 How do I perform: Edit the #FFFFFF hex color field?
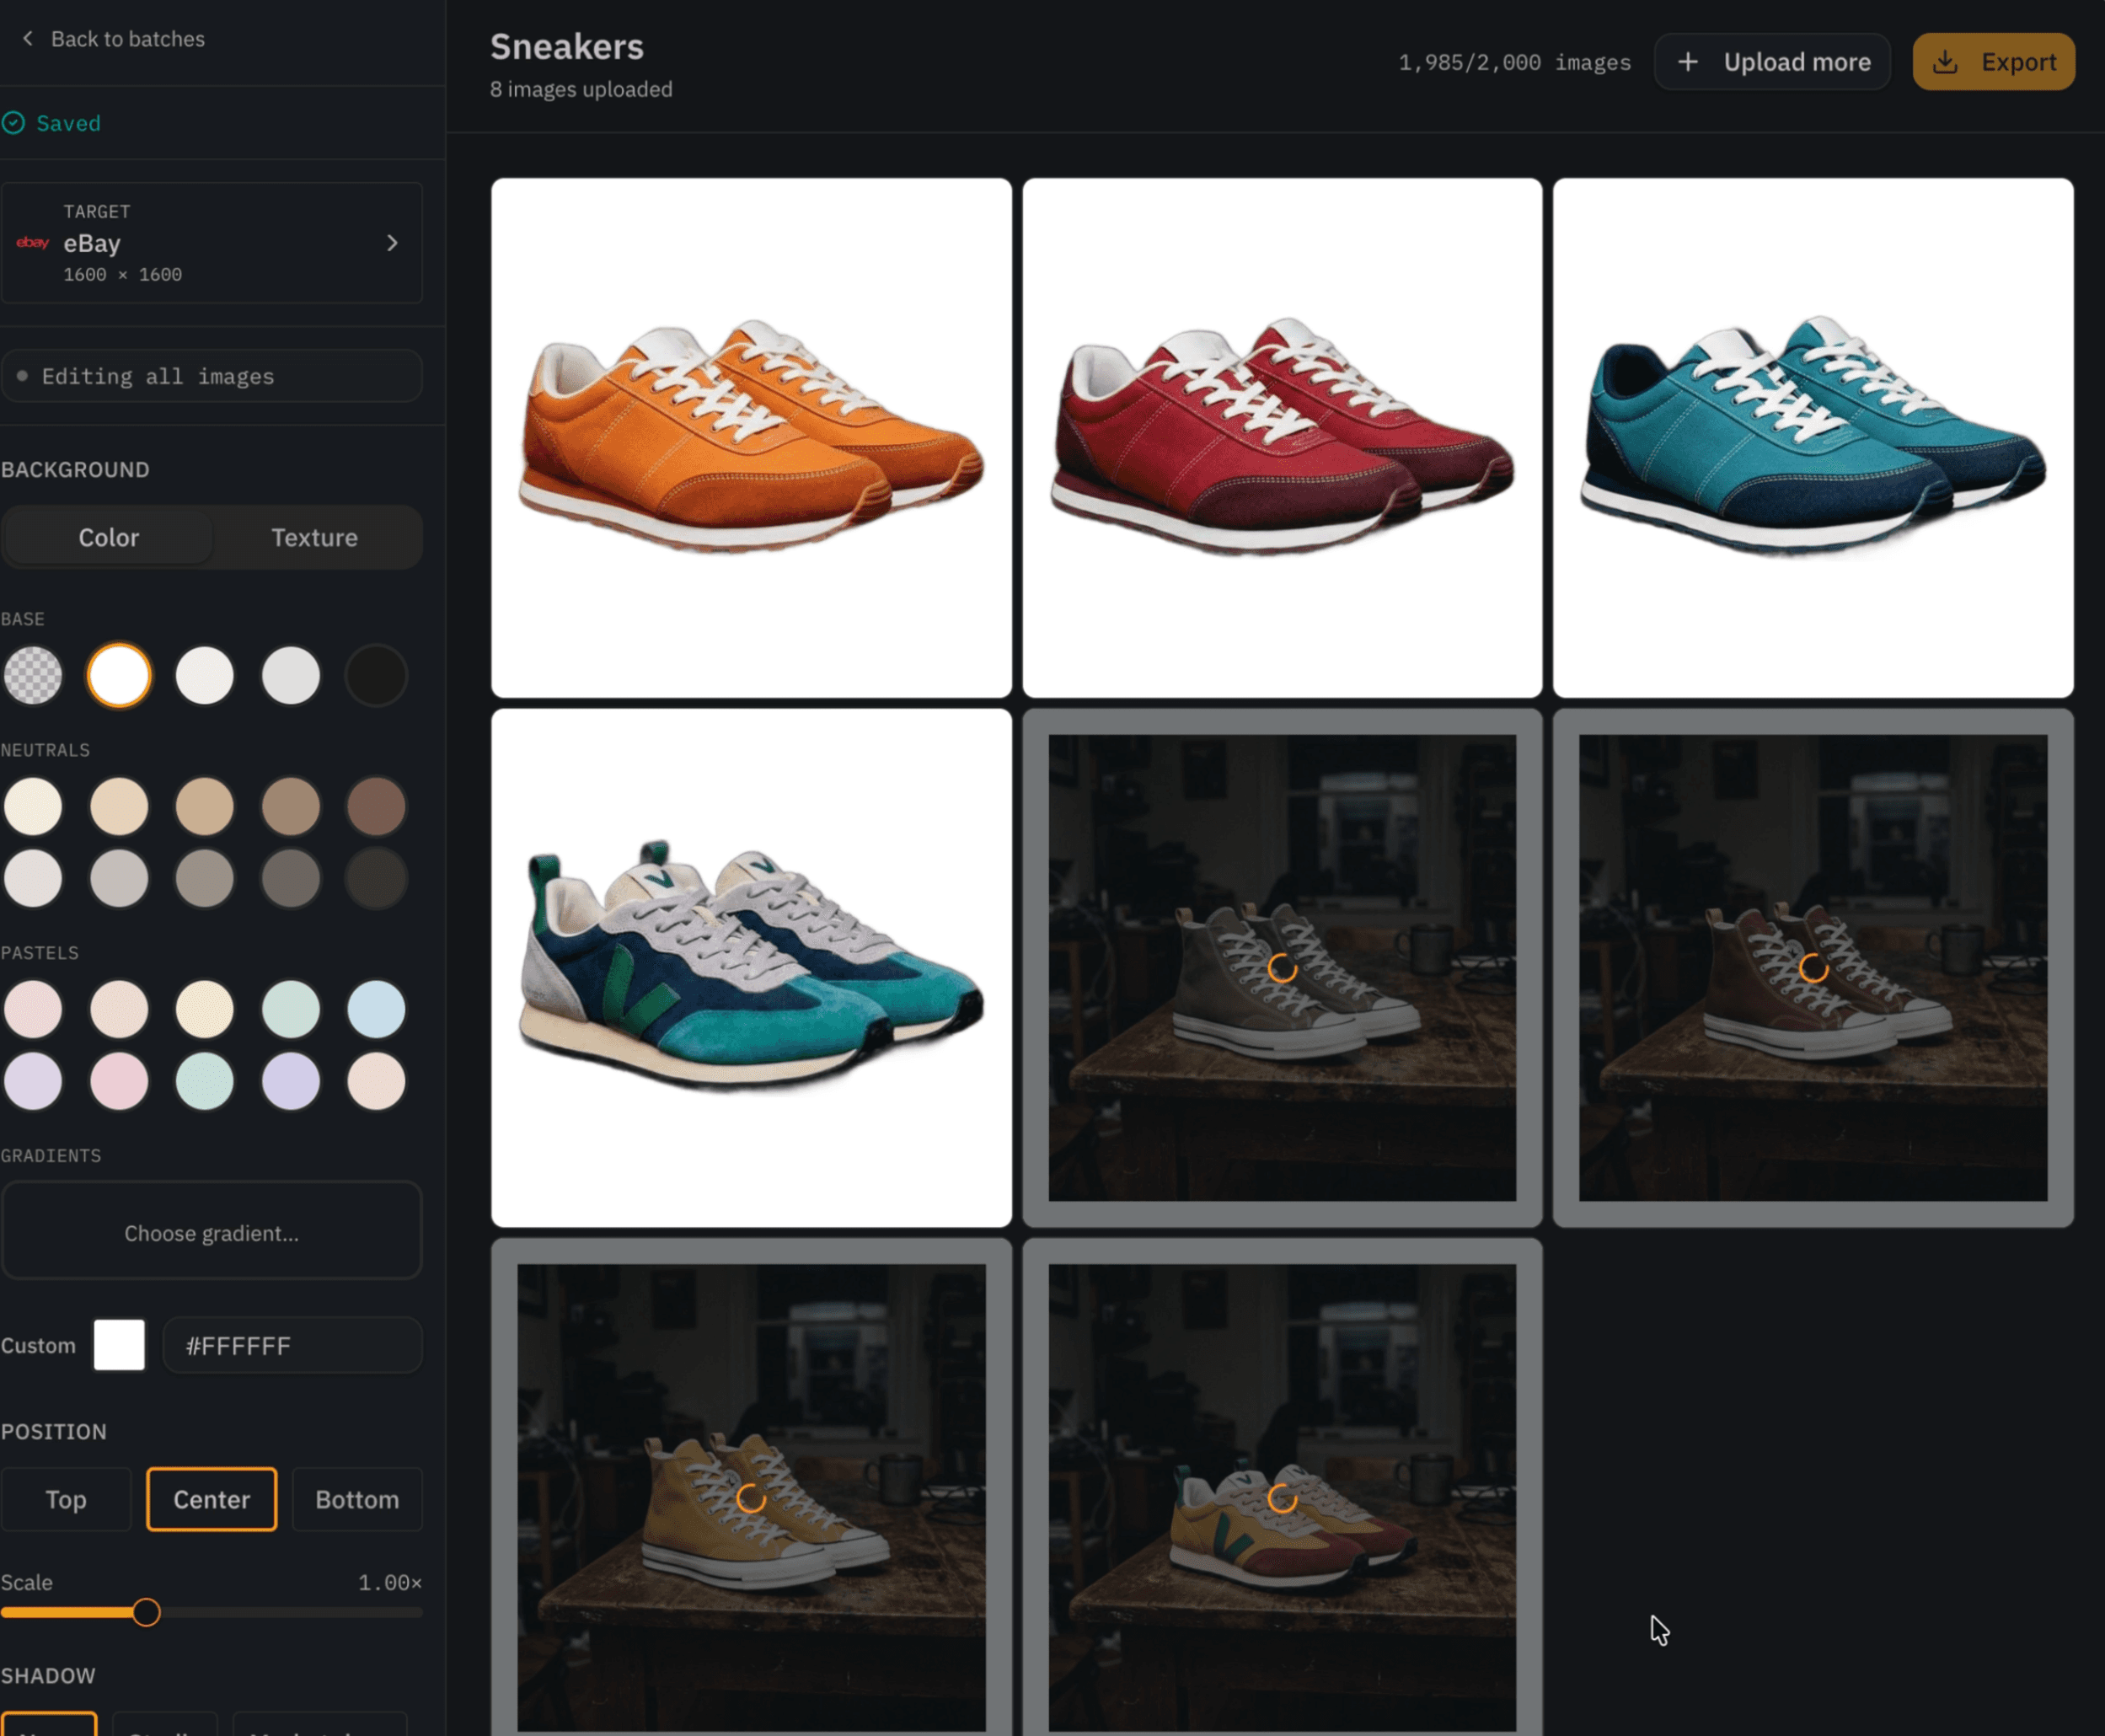click(293, 1345)
